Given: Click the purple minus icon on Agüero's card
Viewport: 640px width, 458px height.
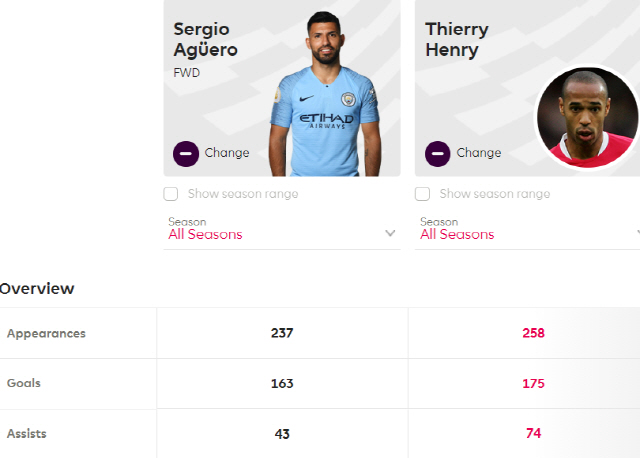Looking at the screenshot, I should tap(186, 153).
